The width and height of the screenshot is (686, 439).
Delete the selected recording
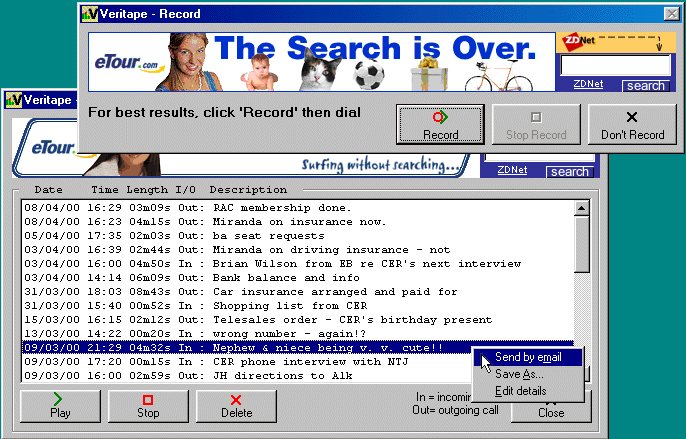coord(236,406)
